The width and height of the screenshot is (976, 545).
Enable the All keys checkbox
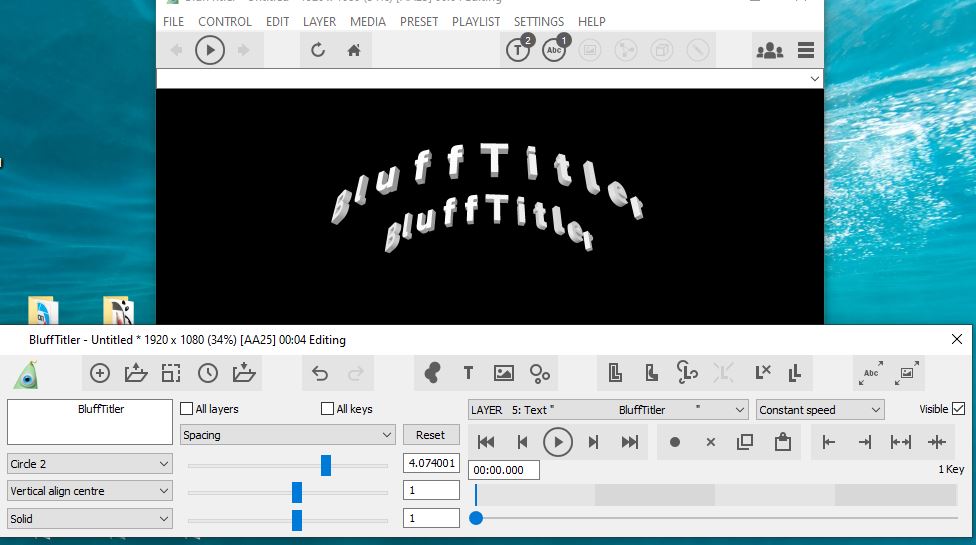coord(327,409)
